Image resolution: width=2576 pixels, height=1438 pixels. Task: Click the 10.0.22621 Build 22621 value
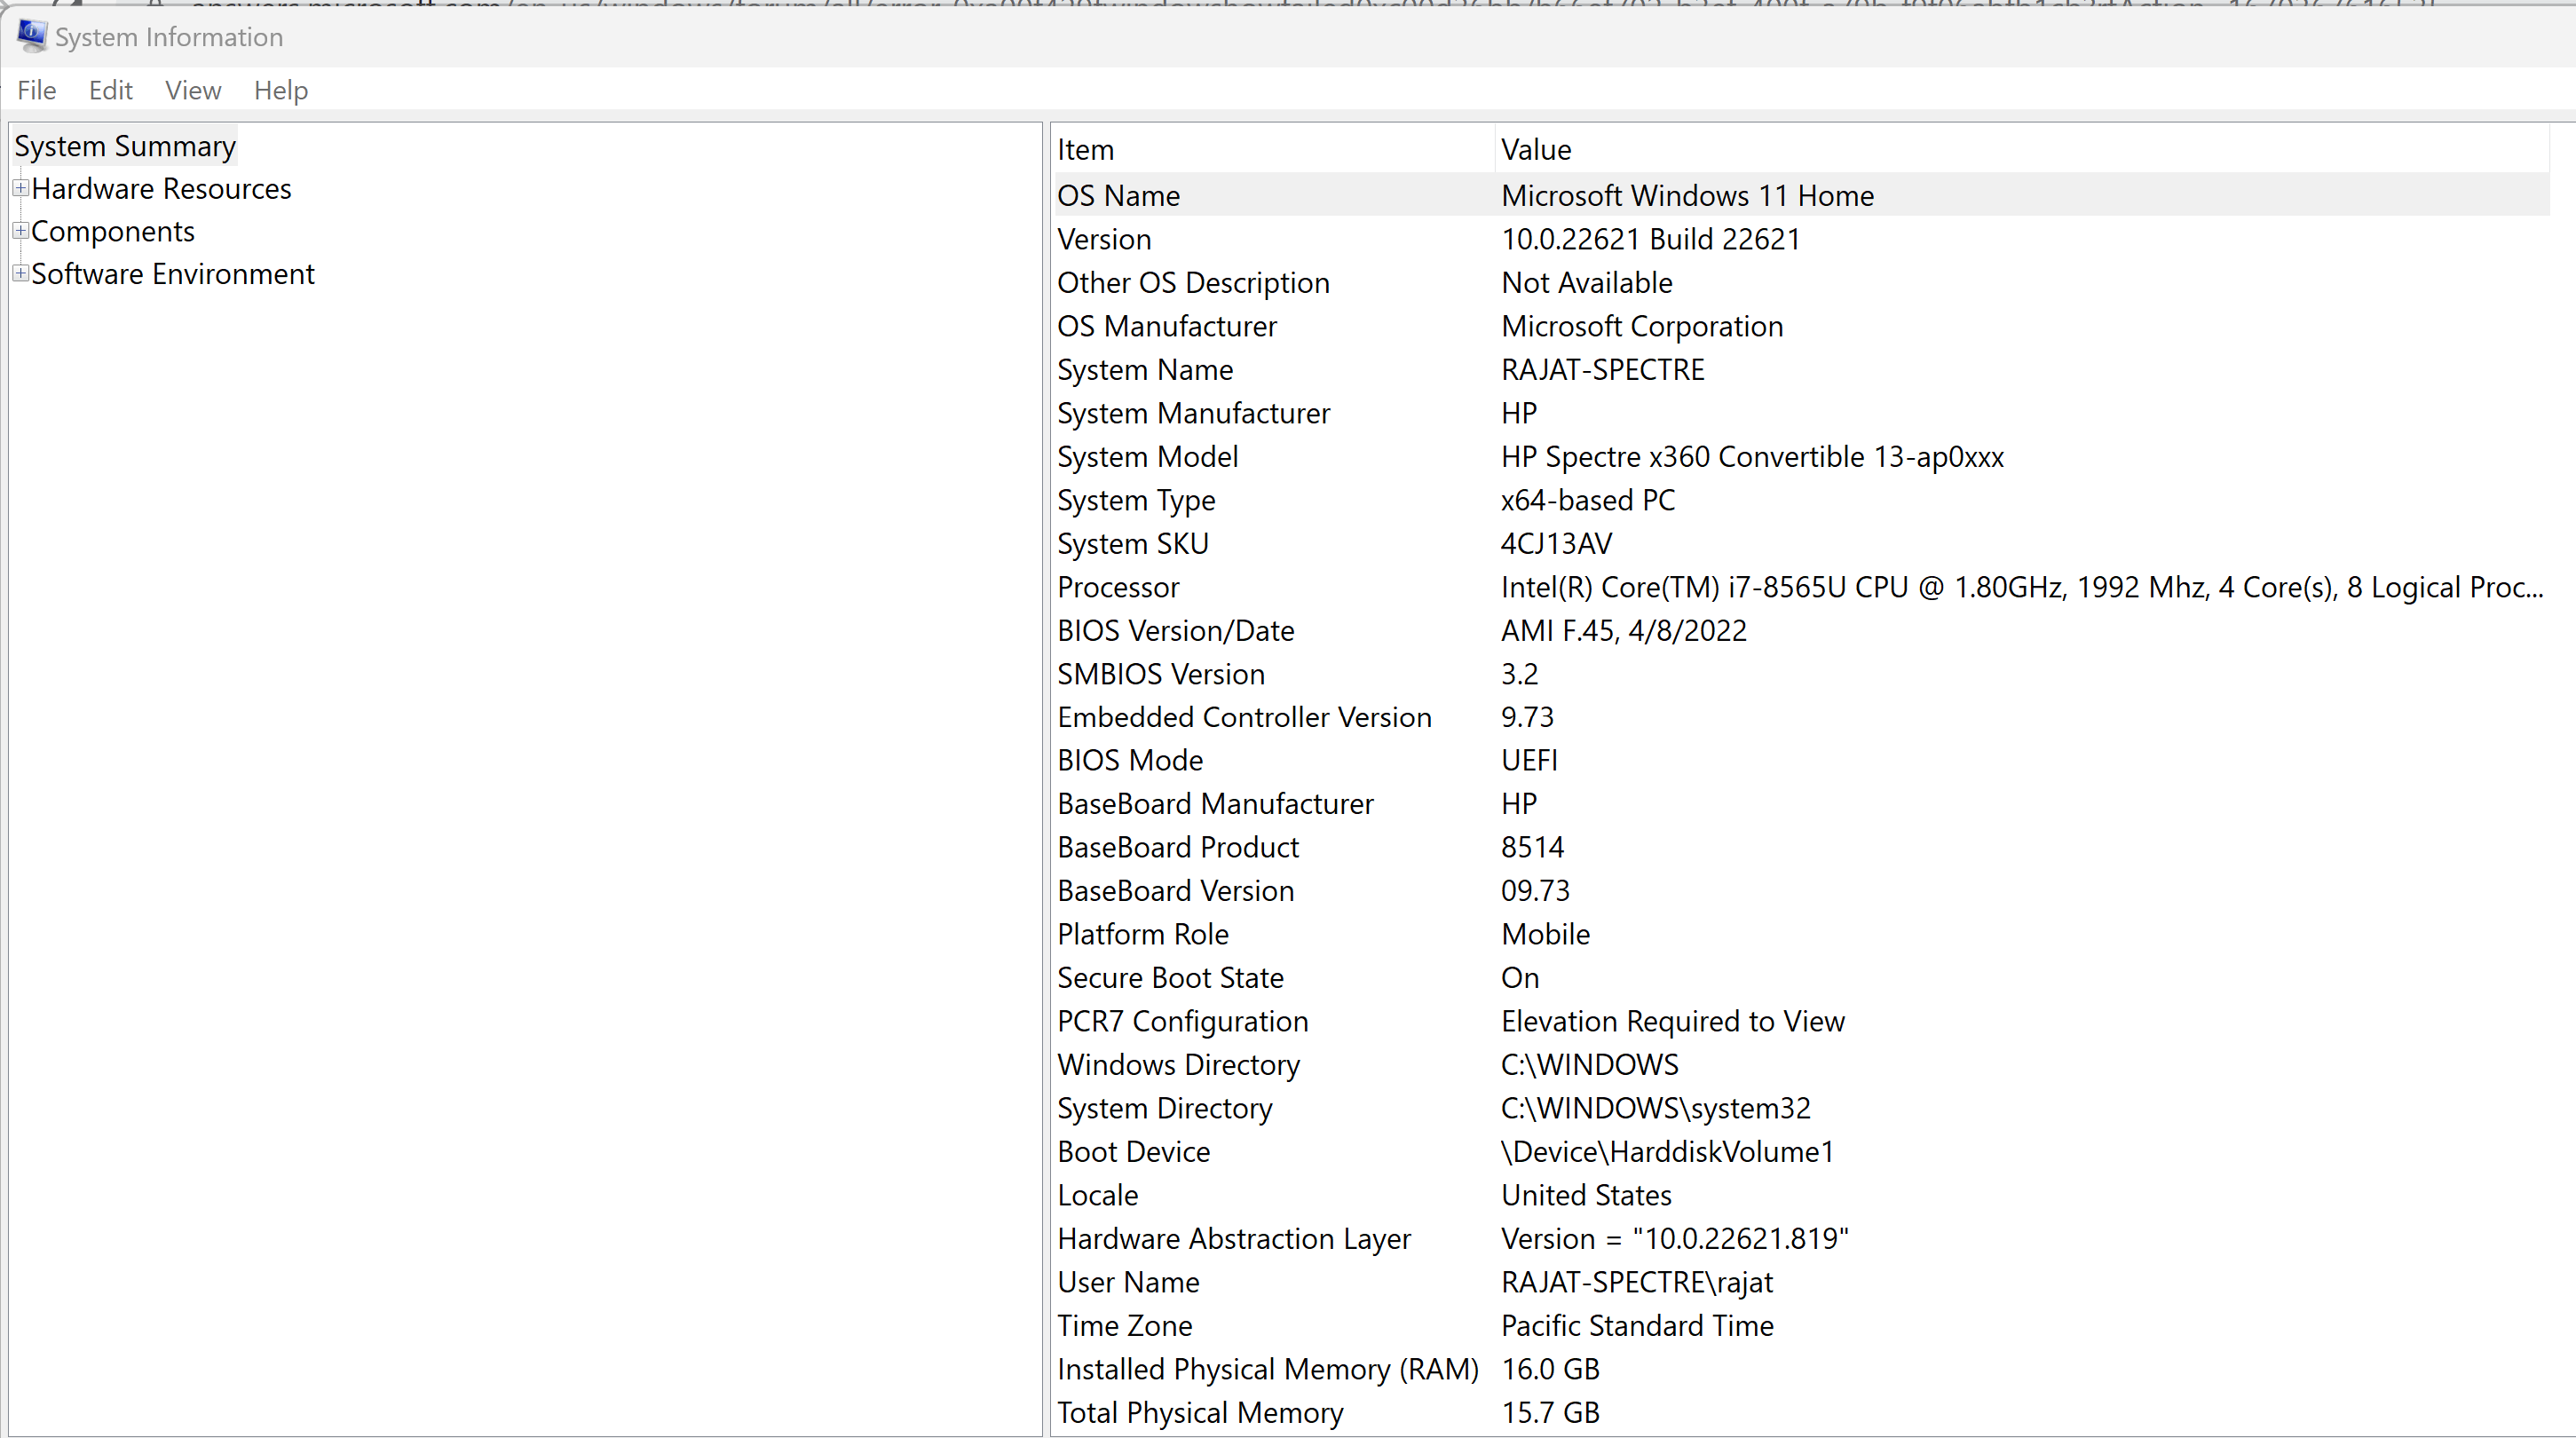[x=1650, y=239]
